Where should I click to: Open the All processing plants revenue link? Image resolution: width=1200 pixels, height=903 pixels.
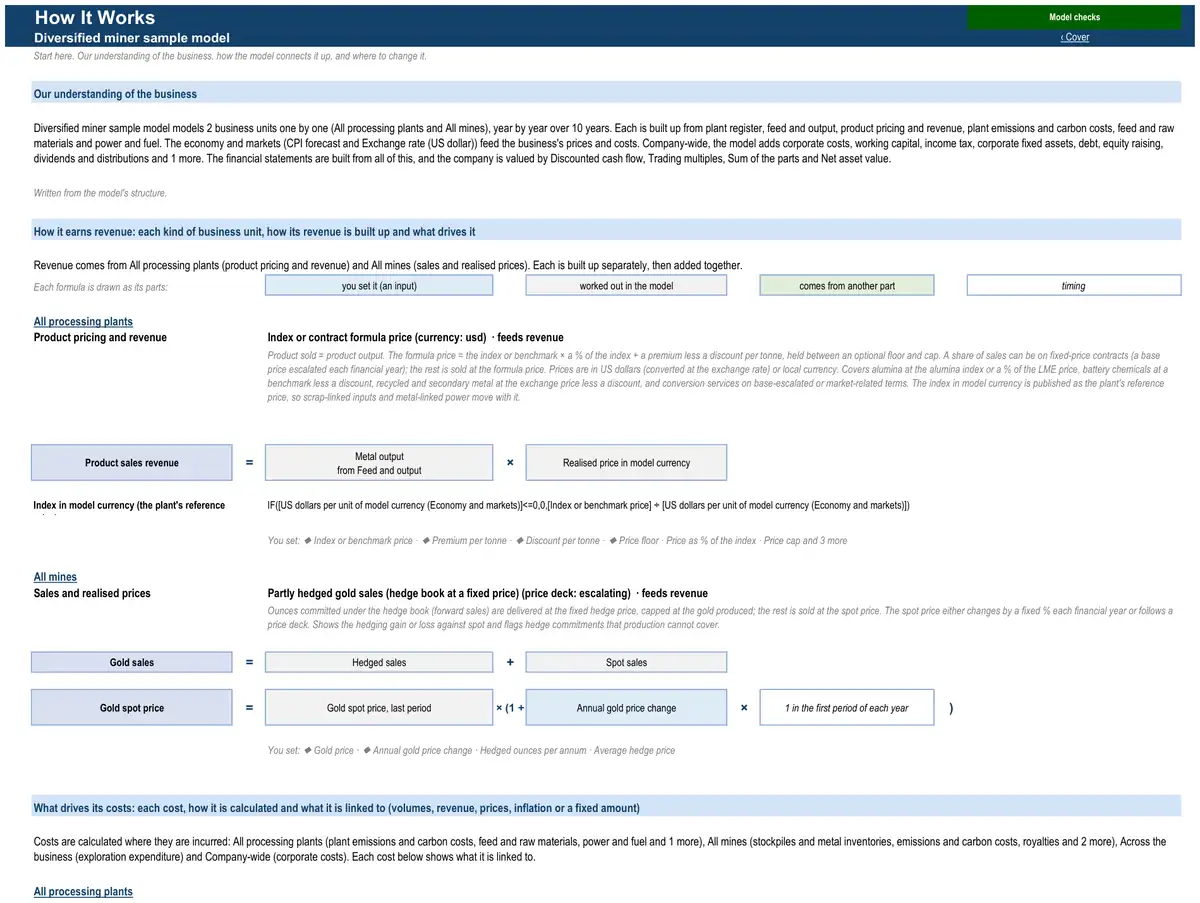83,322
